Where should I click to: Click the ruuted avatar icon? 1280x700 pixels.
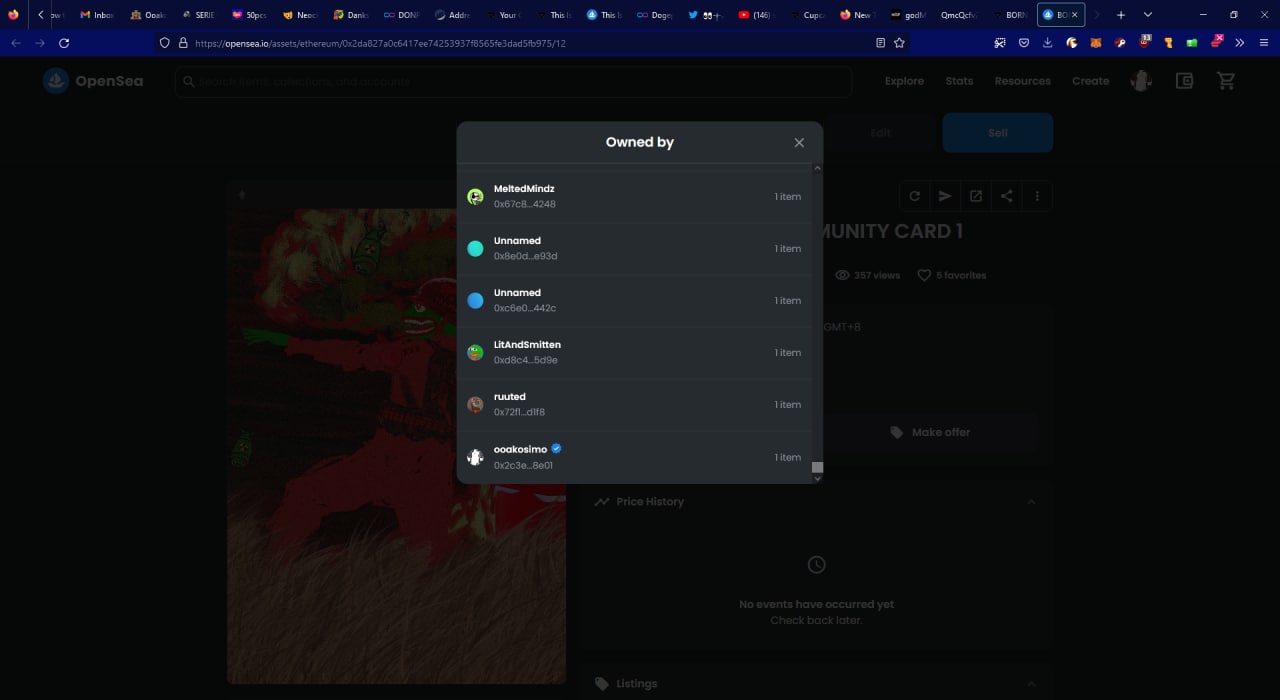click(x=475, y=405)
